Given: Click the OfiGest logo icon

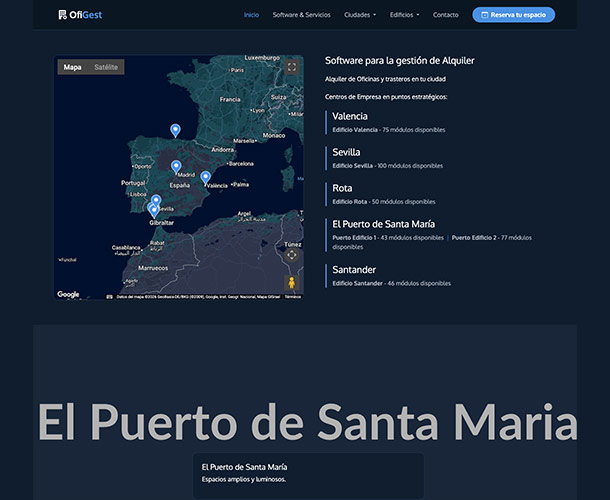Looking at the screenshot, I should click(x=63, y=15).
